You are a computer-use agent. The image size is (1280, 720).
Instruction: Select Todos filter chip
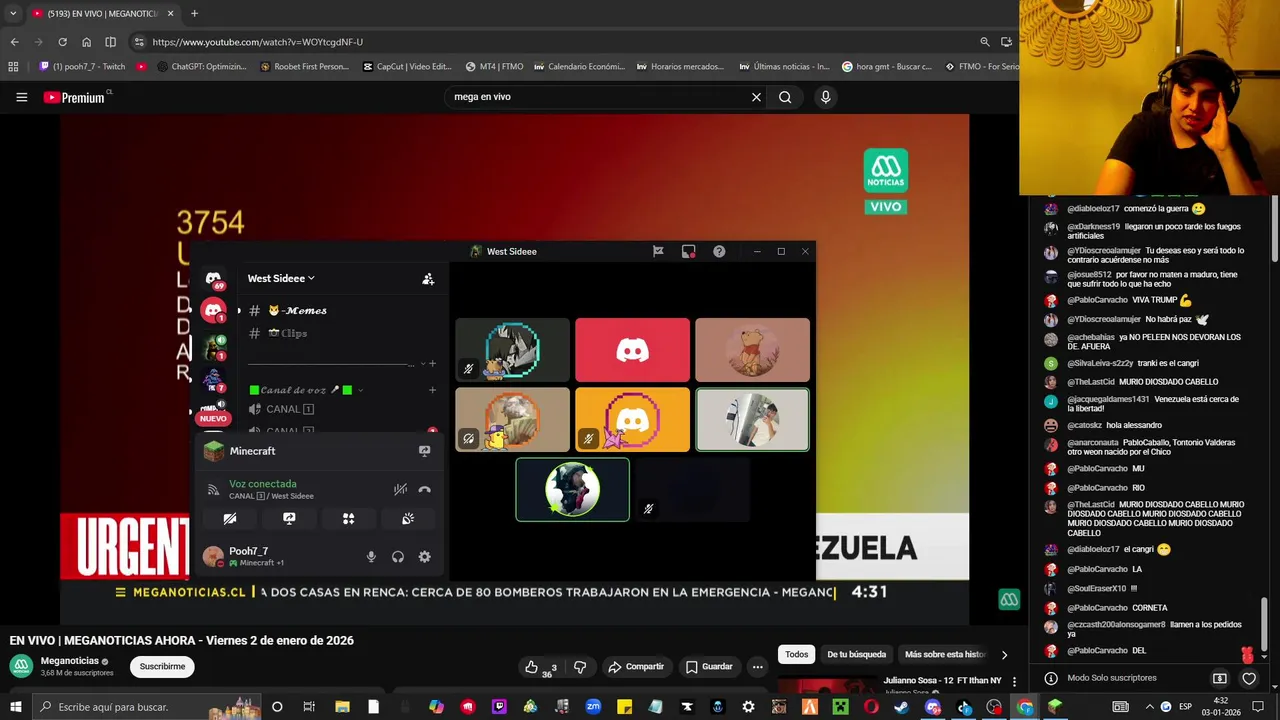(x=797, y=655)
